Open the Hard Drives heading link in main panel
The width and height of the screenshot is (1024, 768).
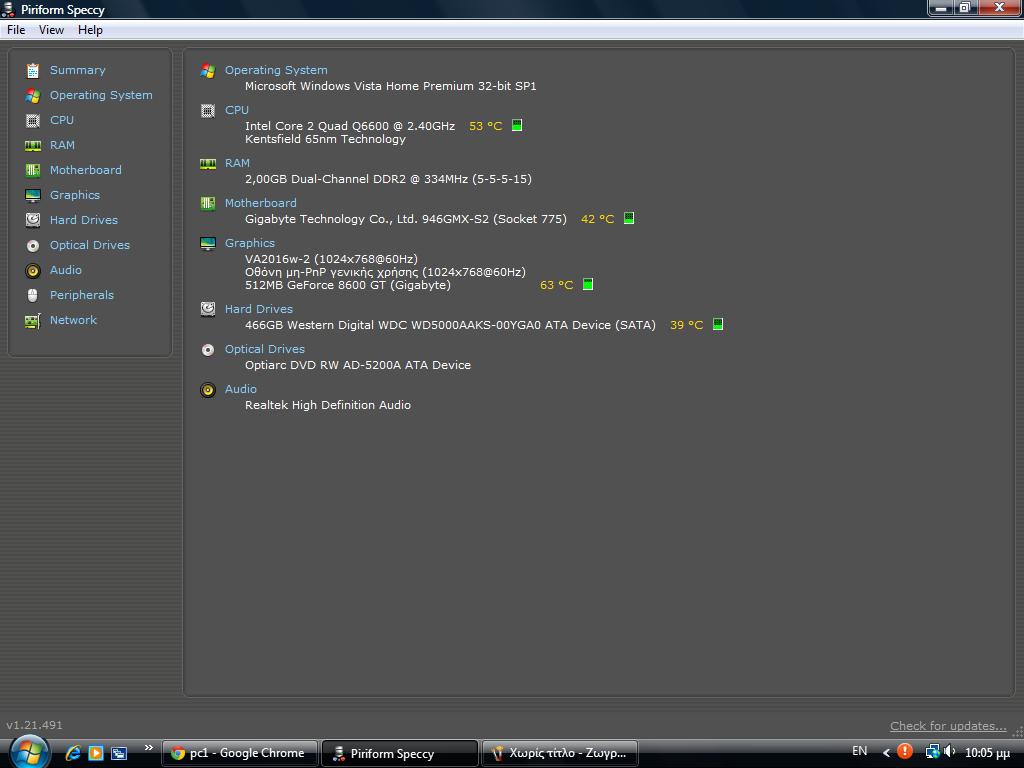(x=259, y=309)
